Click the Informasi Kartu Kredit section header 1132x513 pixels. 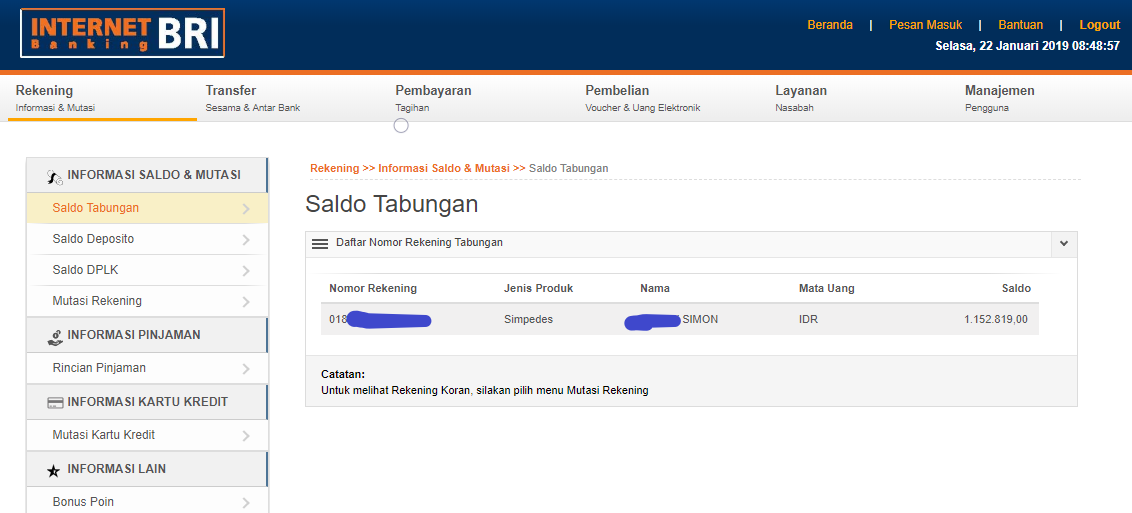click(x=147, y=402)
